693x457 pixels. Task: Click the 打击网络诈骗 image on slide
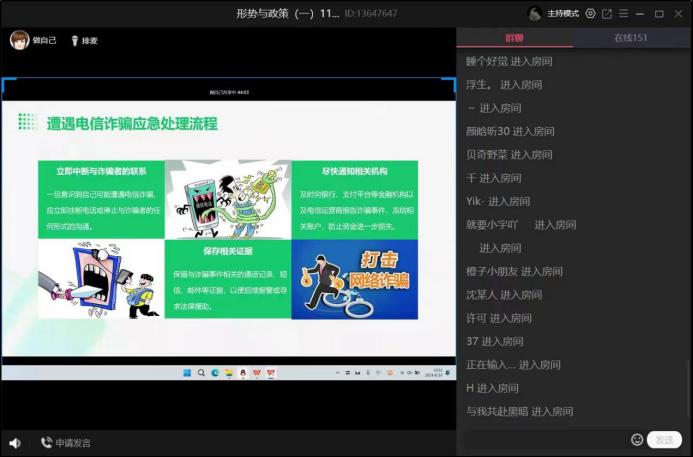pyautogui.click(x=355, y=279)
